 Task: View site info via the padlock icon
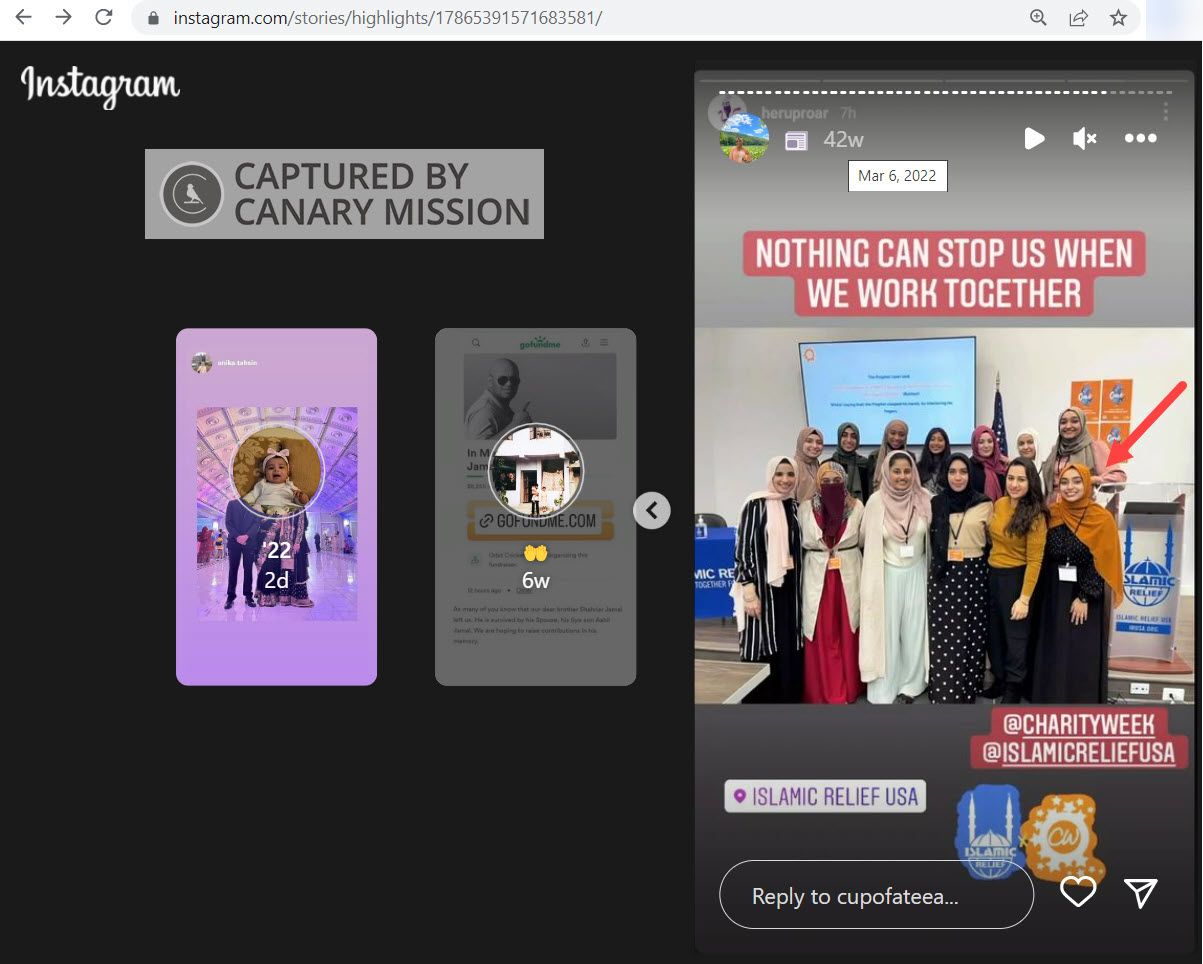153,18
